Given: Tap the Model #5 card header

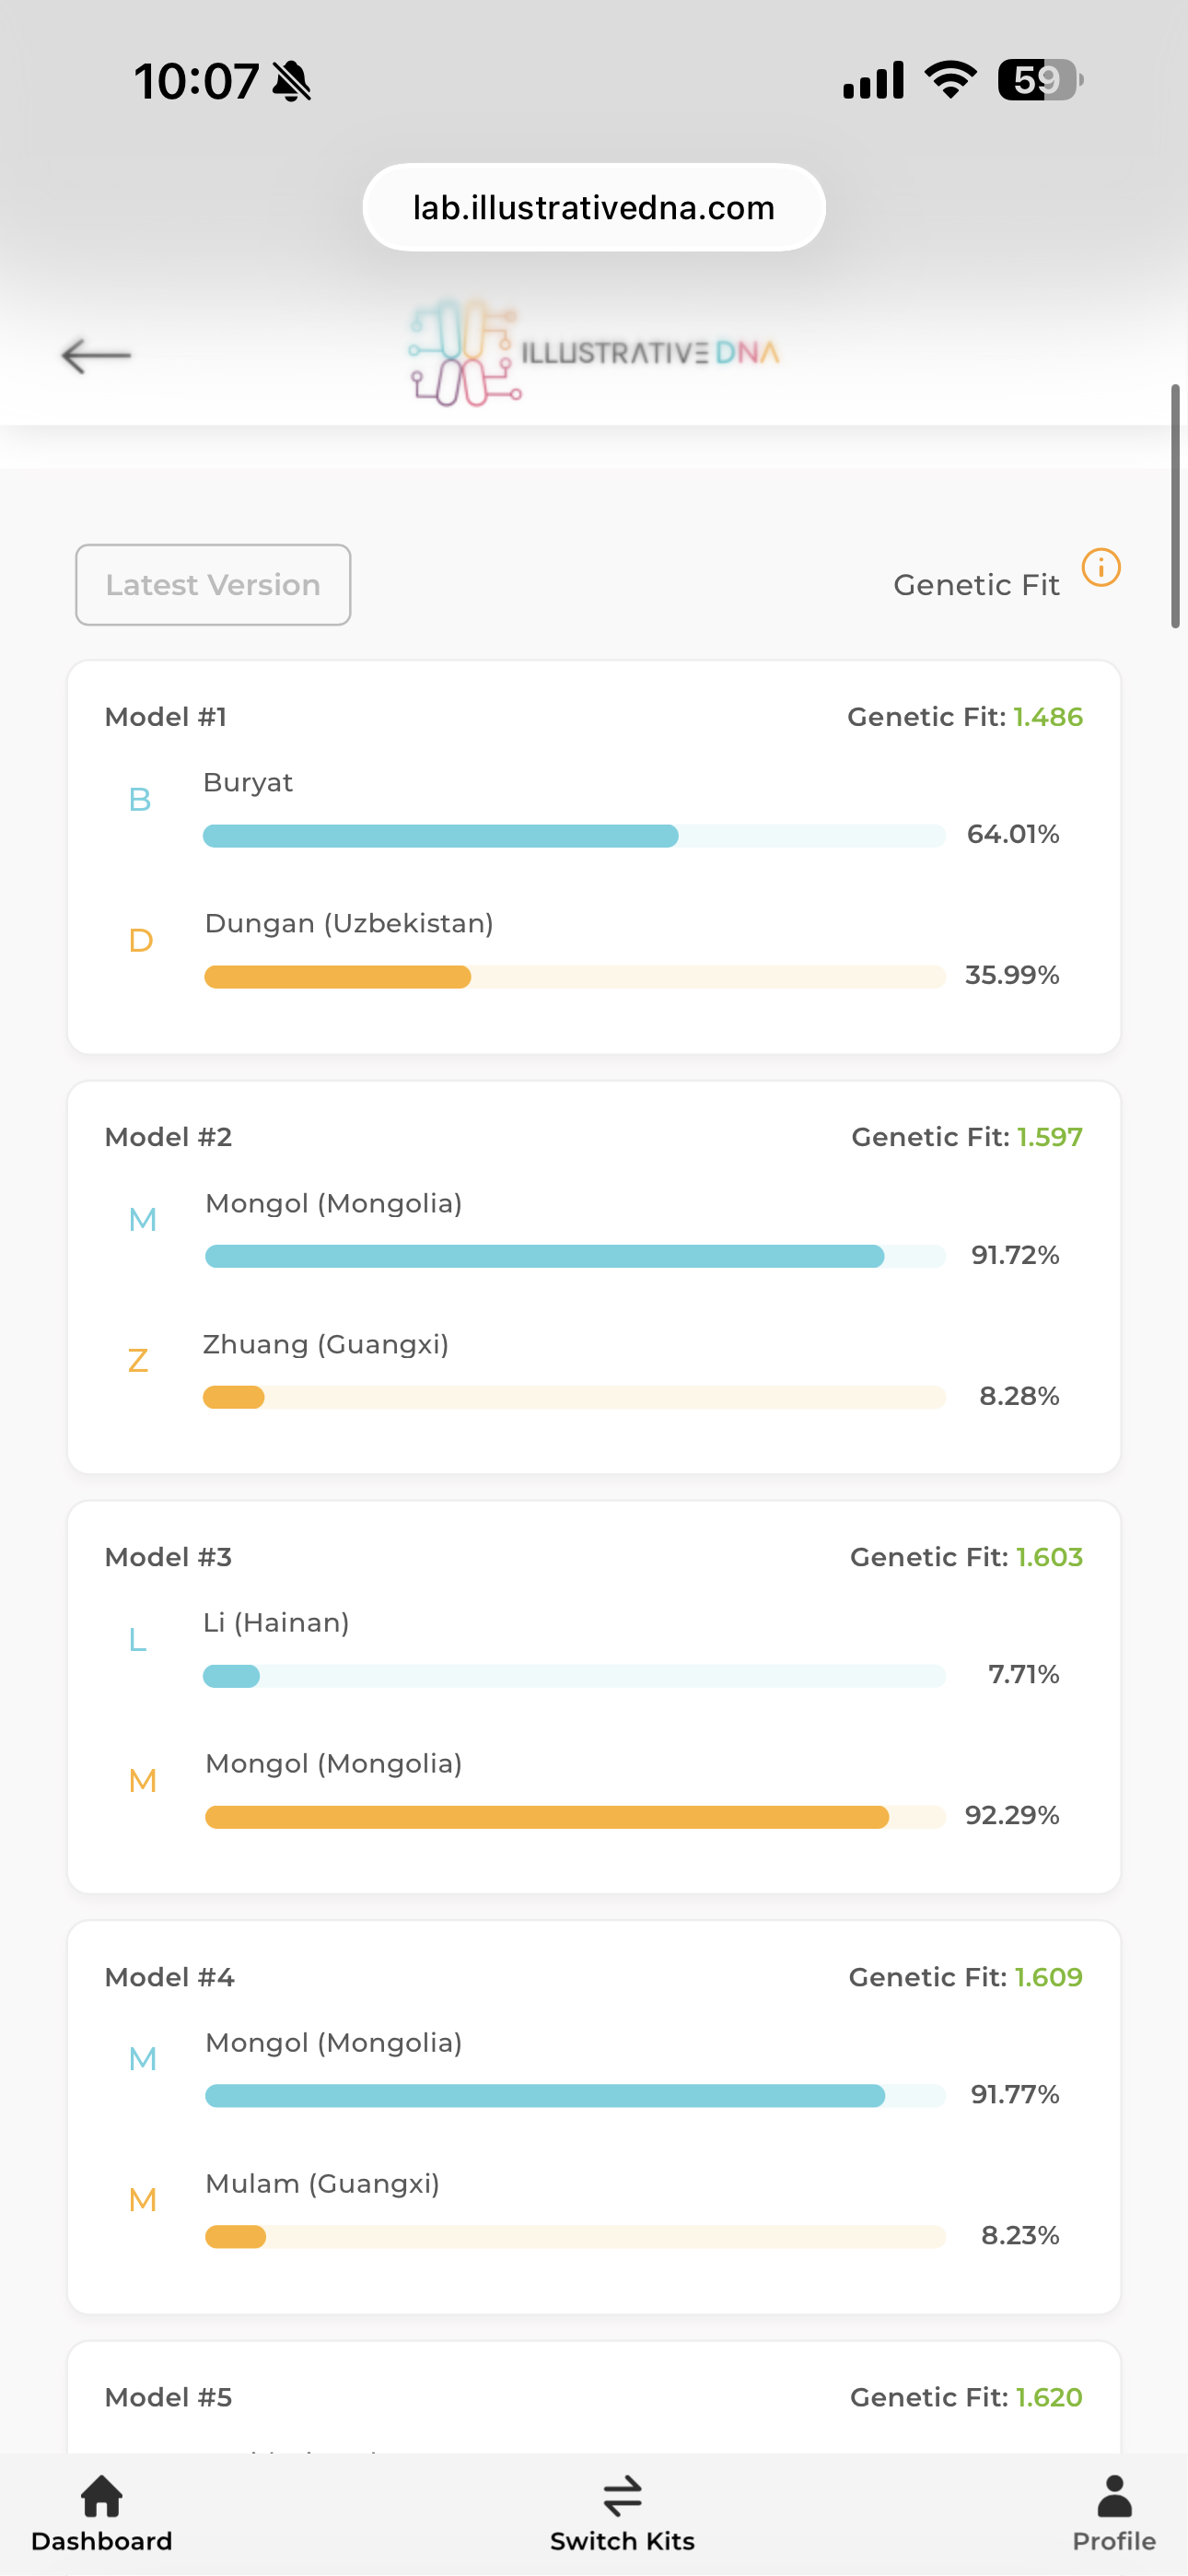Looking at the screenshot, I should click(168, 2397).
